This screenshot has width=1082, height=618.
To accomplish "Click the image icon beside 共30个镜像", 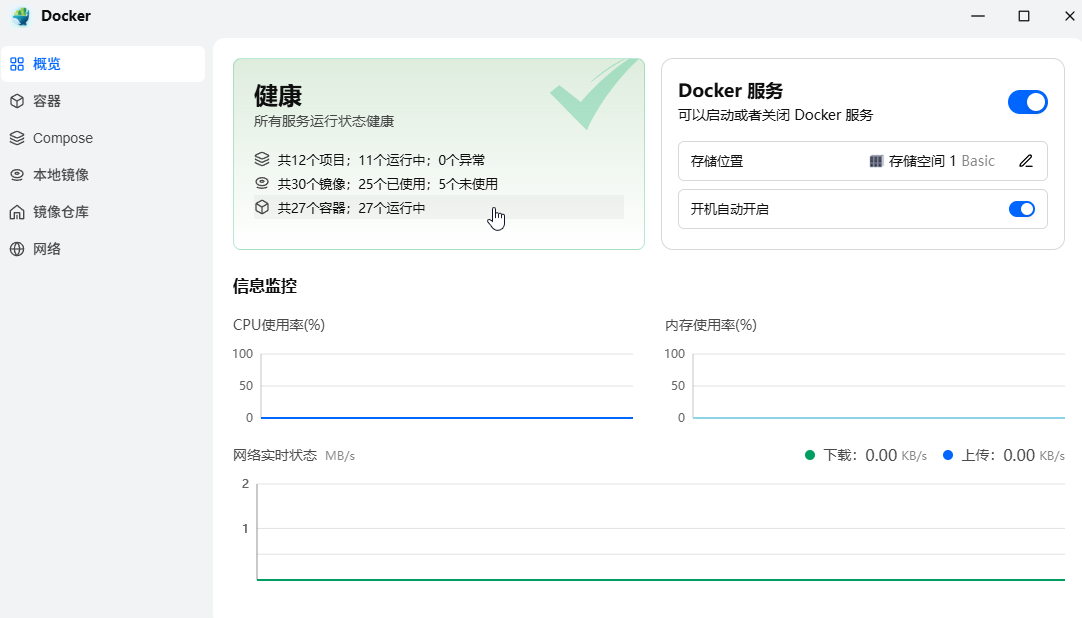I will click(262, 183).
